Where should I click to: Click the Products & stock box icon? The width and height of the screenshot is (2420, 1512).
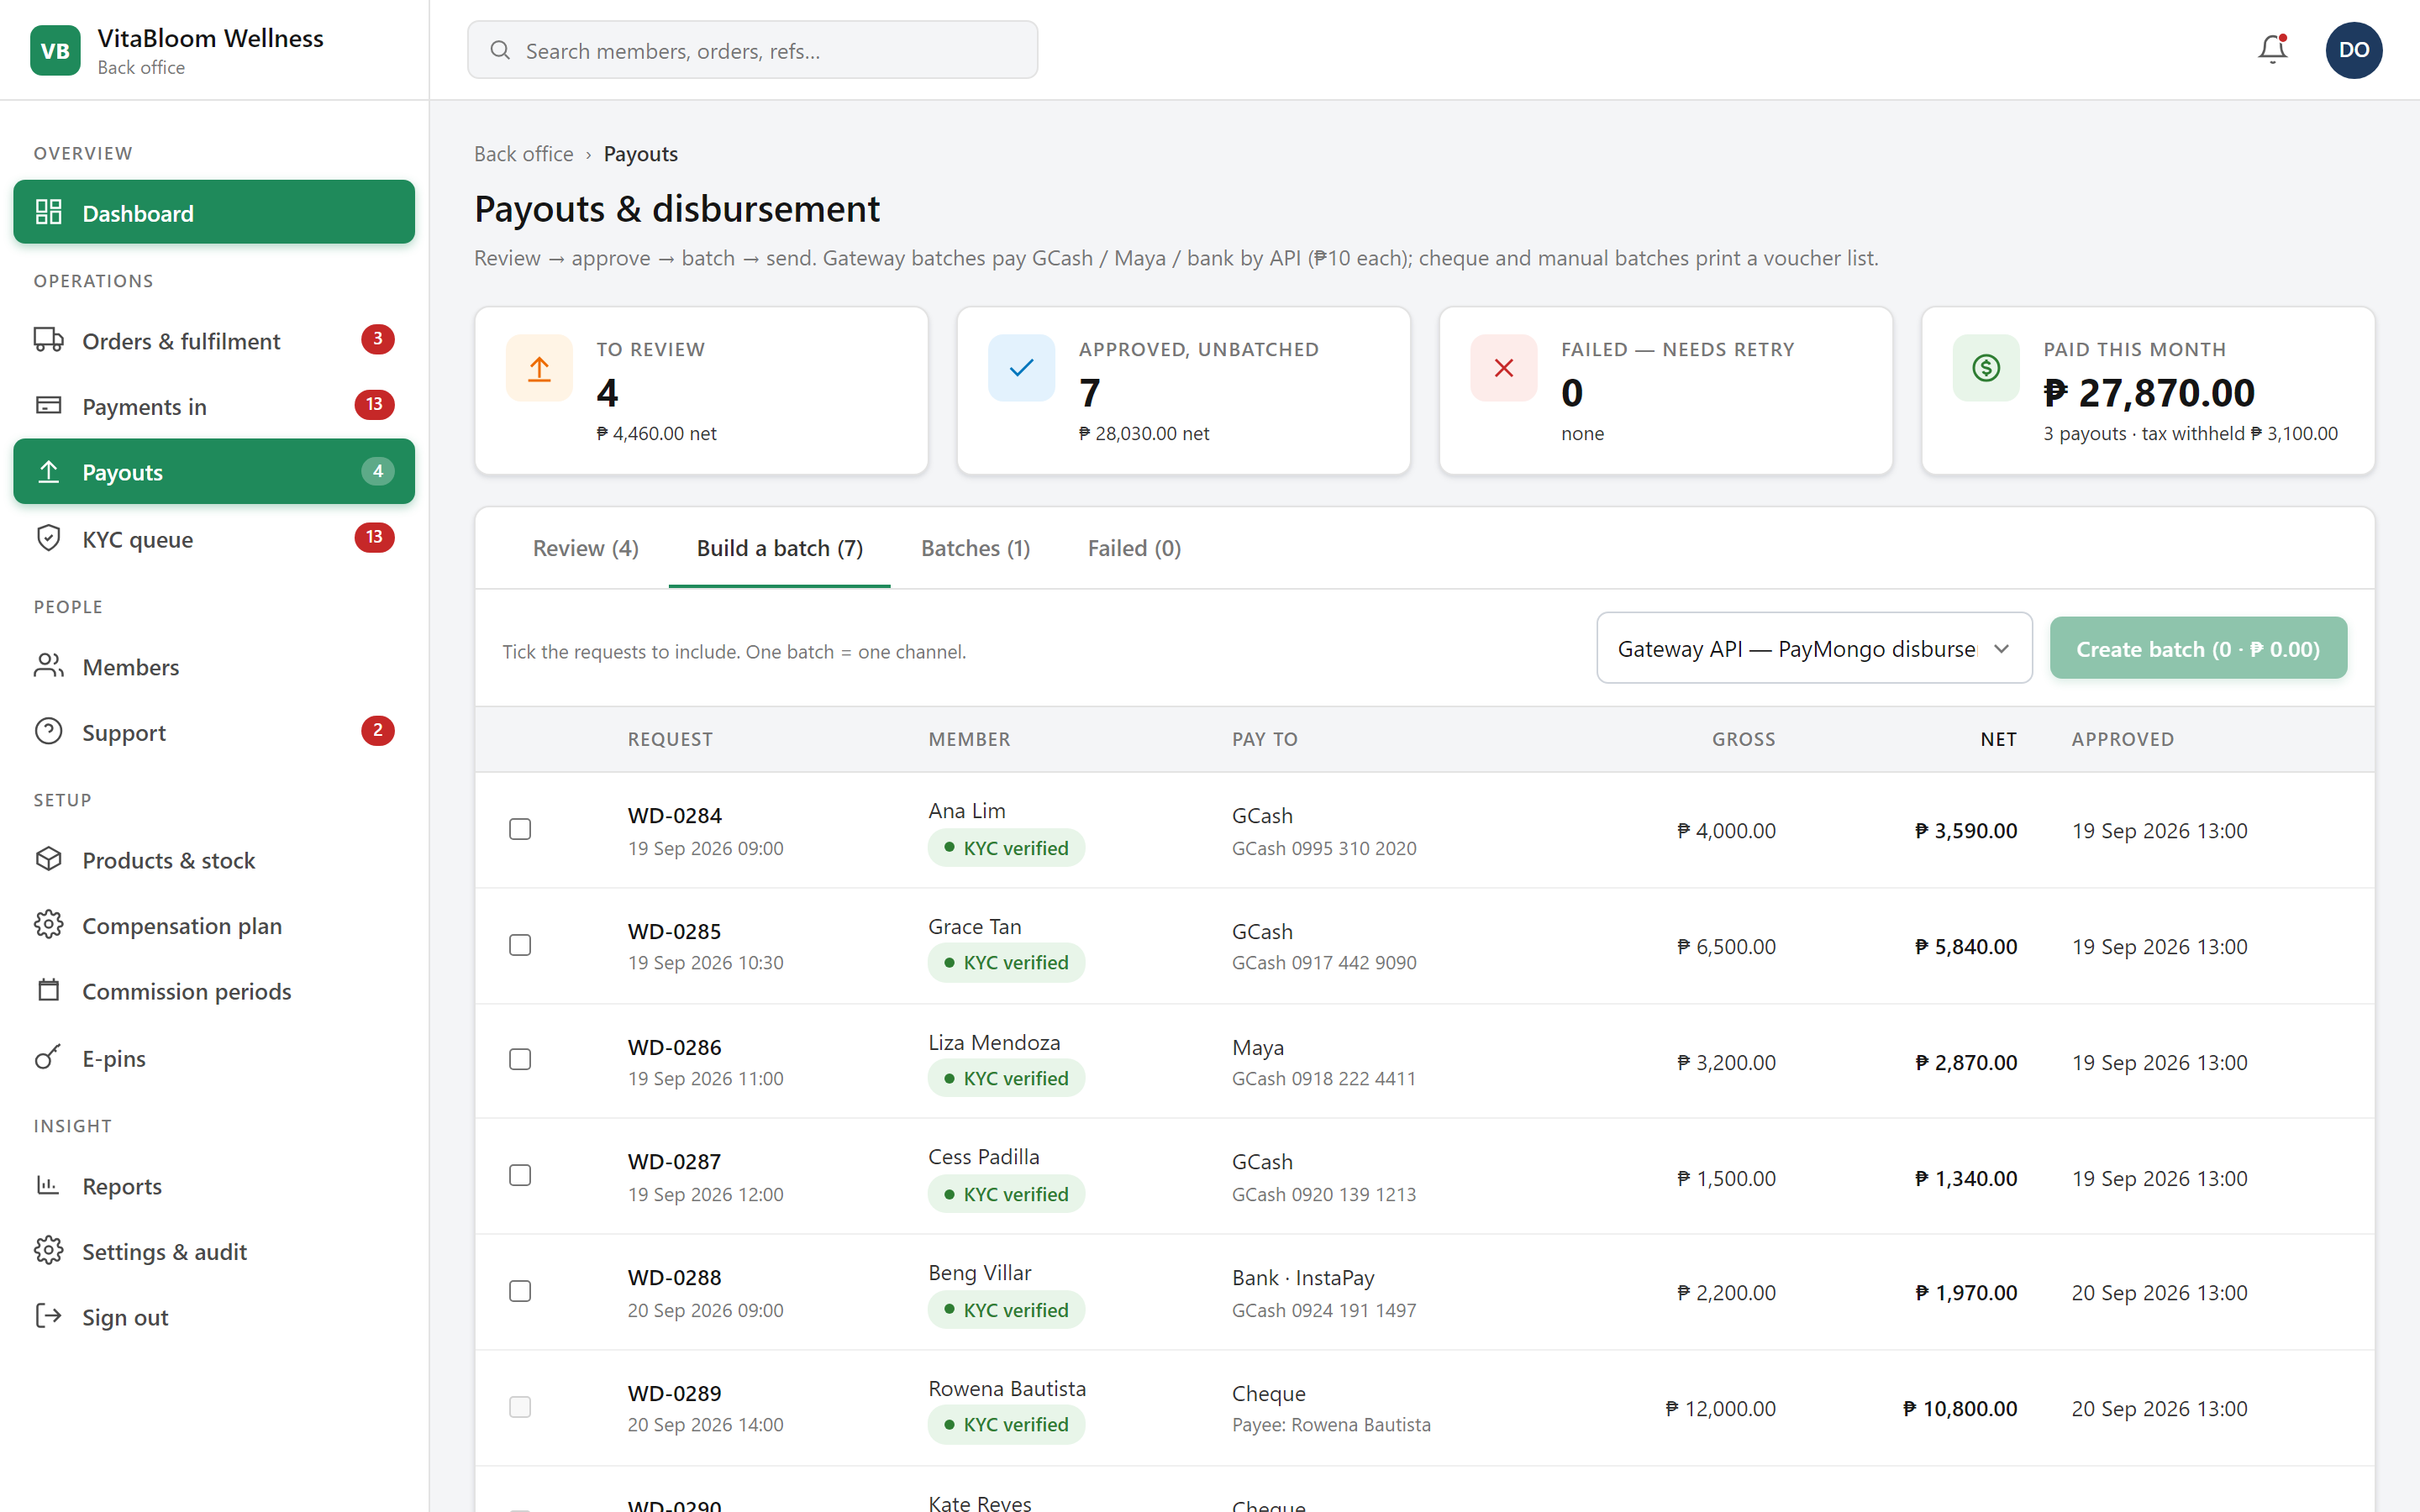click(x=48, y=859)
